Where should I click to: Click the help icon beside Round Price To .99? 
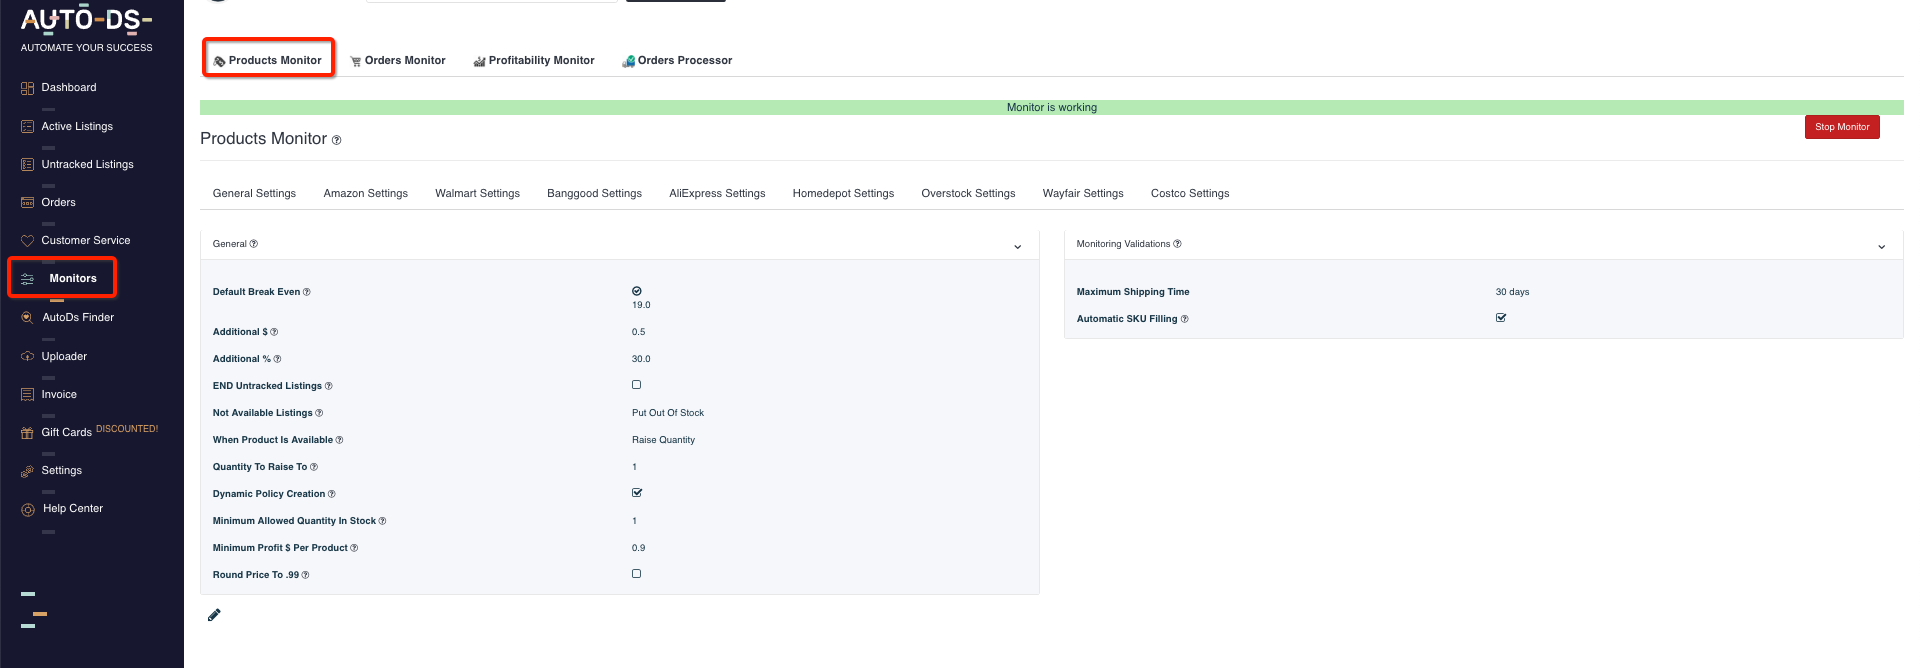(x=305, y=575)
